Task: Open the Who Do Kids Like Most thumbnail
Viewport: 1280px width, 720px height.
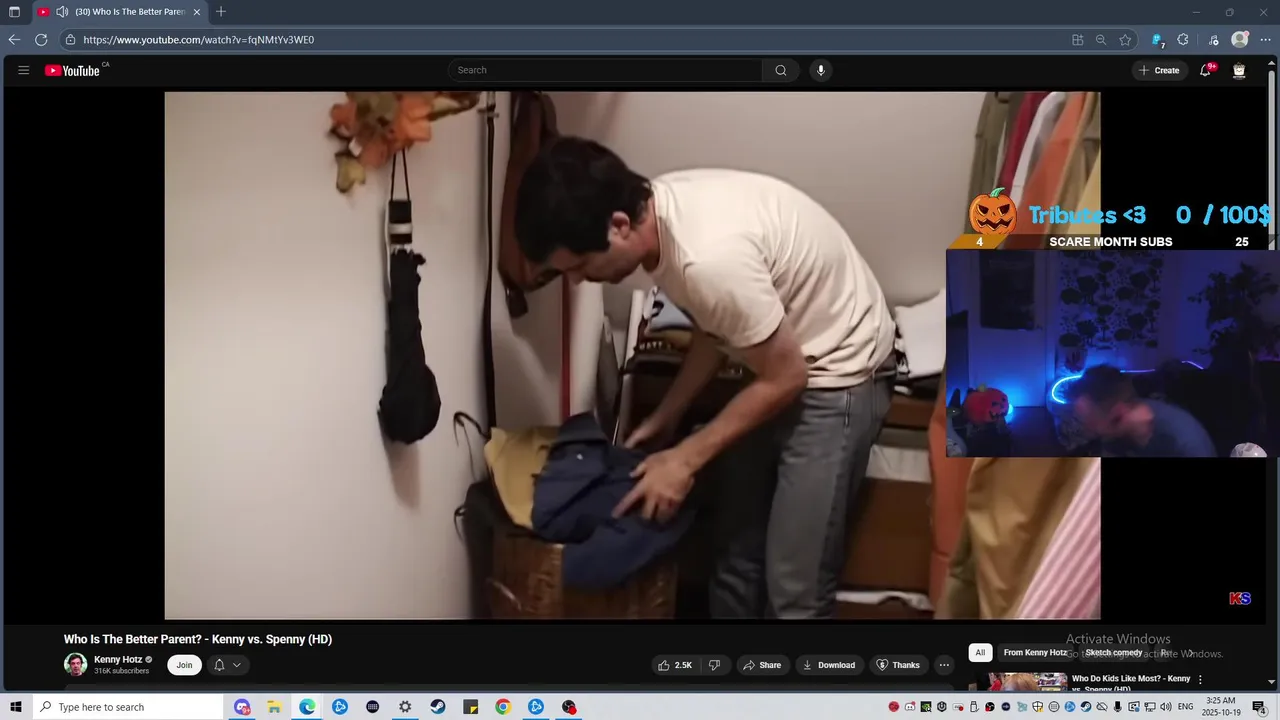Action: point(1017,682)
